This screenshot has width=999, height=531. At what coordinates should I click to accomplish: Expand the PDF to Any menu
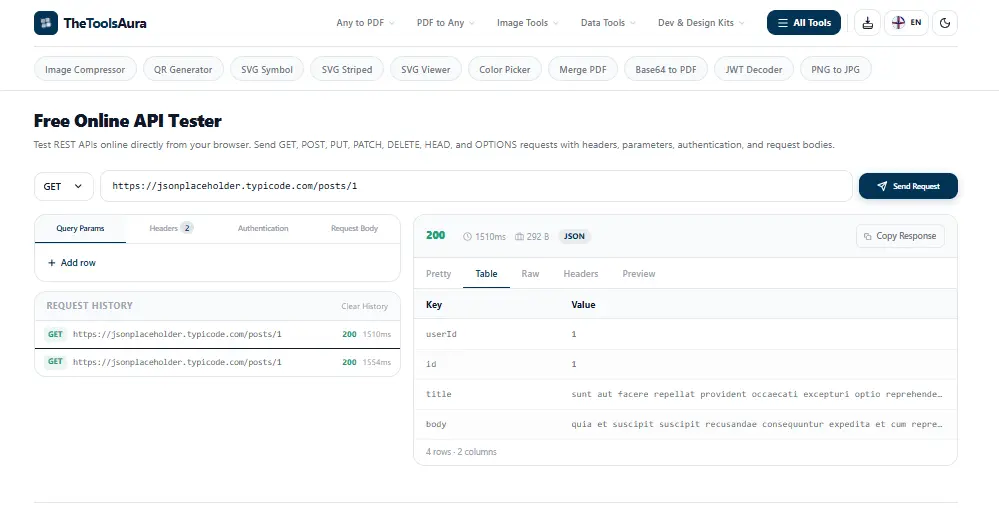click(x=445, y=23)
